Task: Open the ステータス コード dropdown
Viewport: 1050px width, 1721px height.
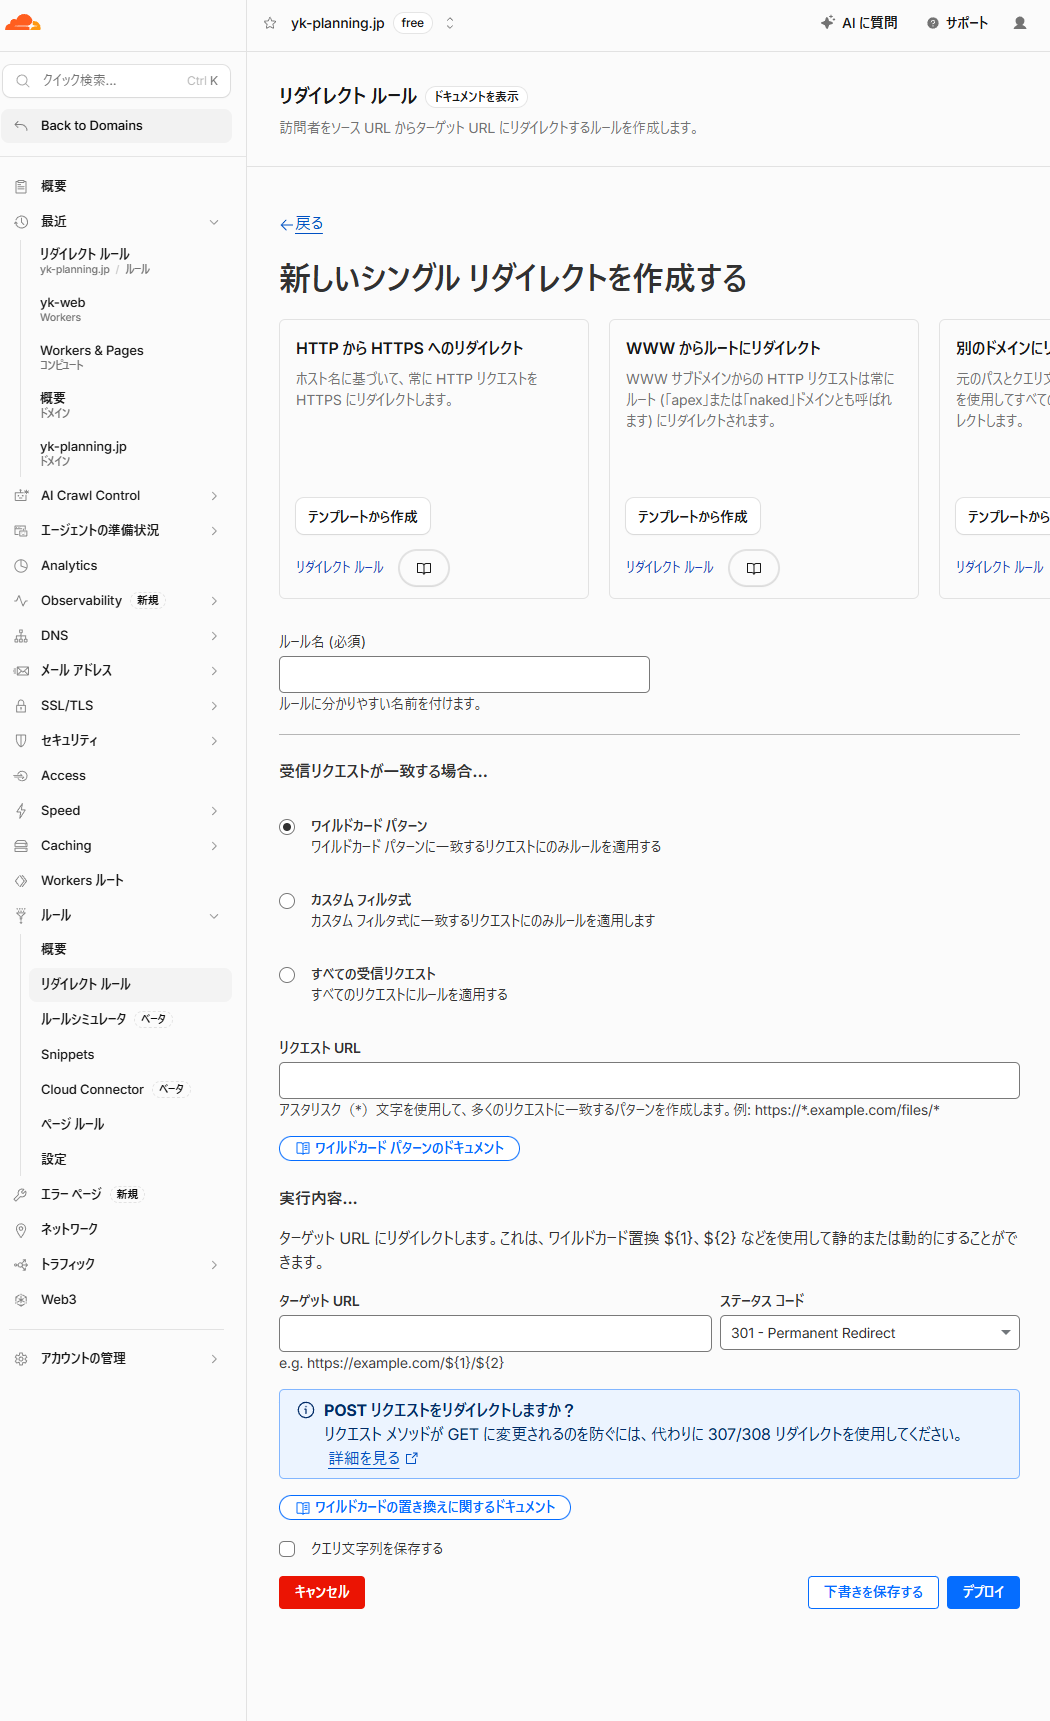Action: coord(870,1333)
